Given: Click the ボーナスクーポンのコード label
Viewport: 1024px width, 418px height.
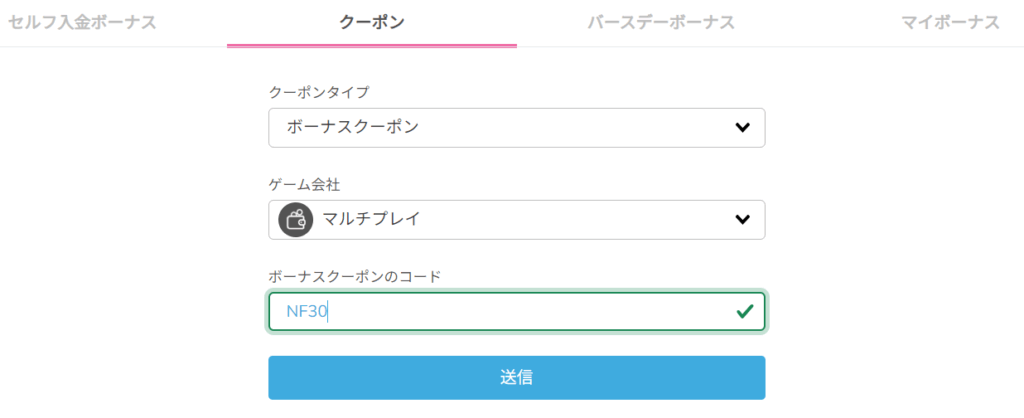Looking at the screenshot, I should [354, 275].
